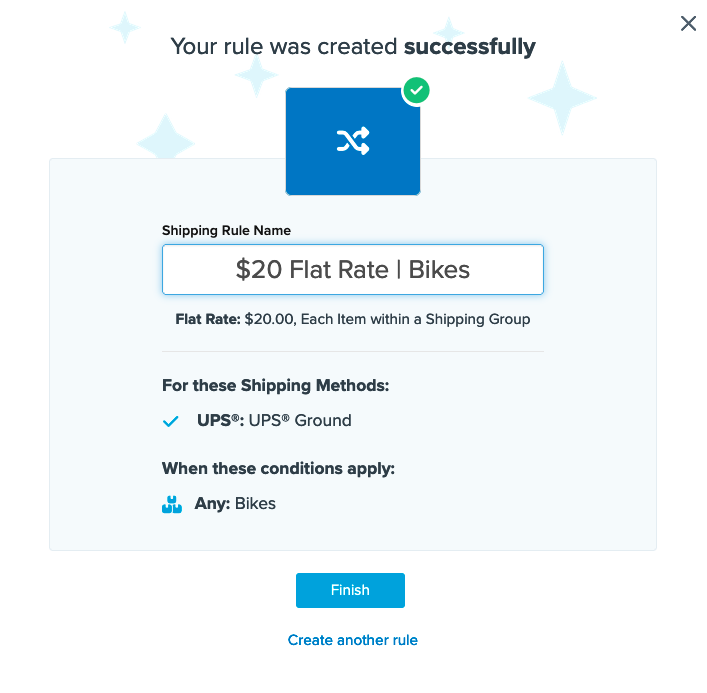Click the green success checkmark badge

(x=416, y=91)
